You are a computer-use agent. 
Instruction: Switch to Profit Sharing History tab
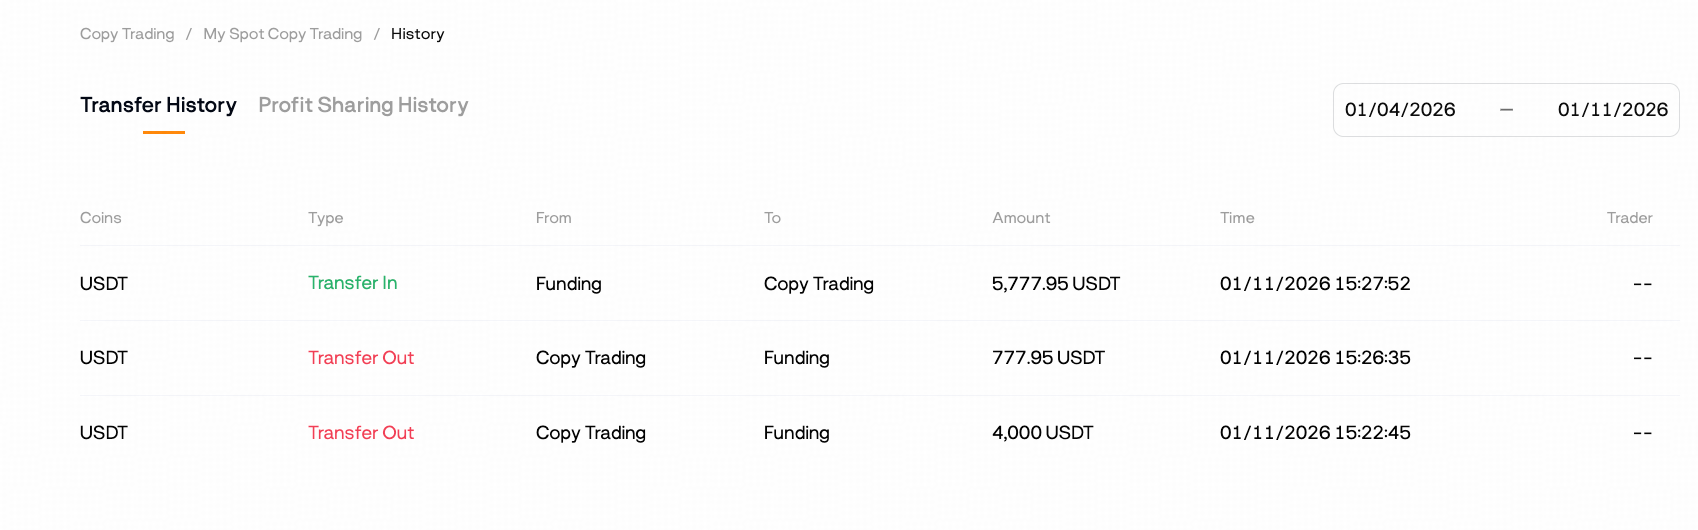point(363,105)
